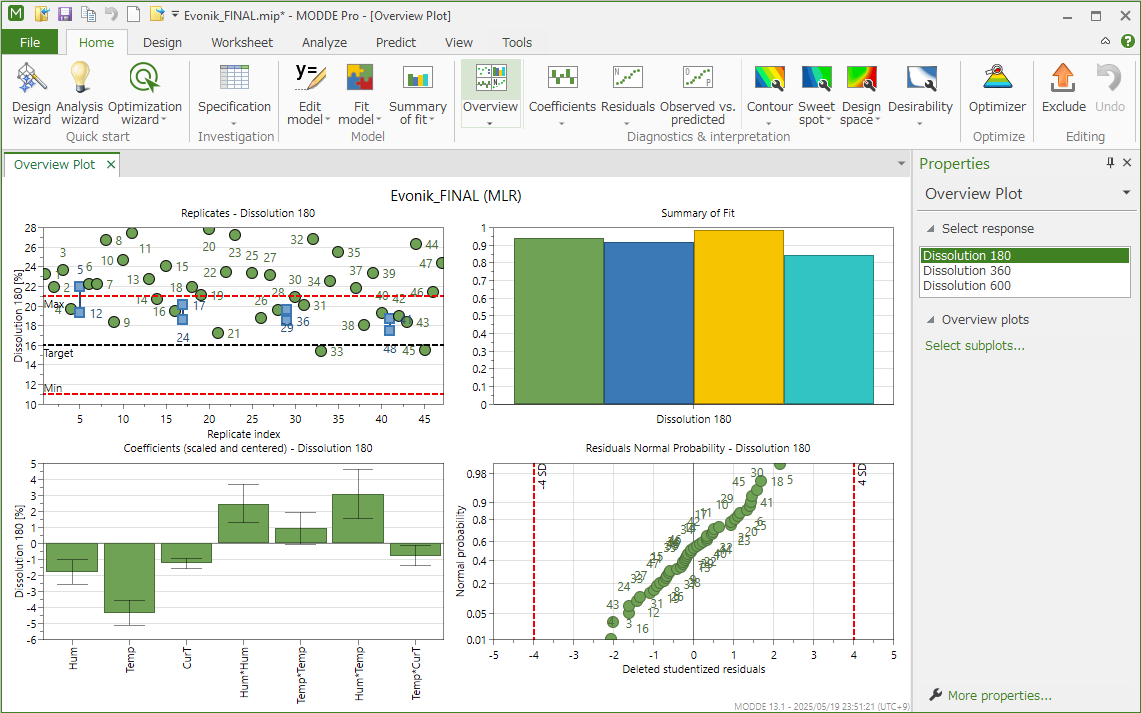Expand the Specification dropdown arrow
The height and width of the screenshot is (713, 1141).
click(234, 123)
